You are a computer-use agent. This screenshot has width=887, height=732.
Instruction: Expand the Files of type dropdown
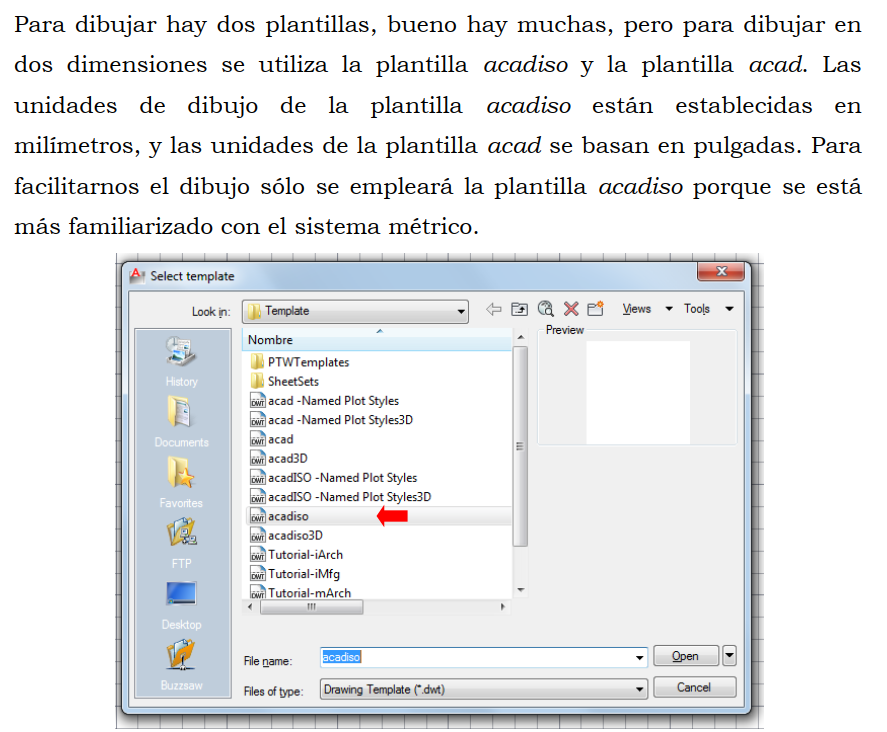coord(639,689)
